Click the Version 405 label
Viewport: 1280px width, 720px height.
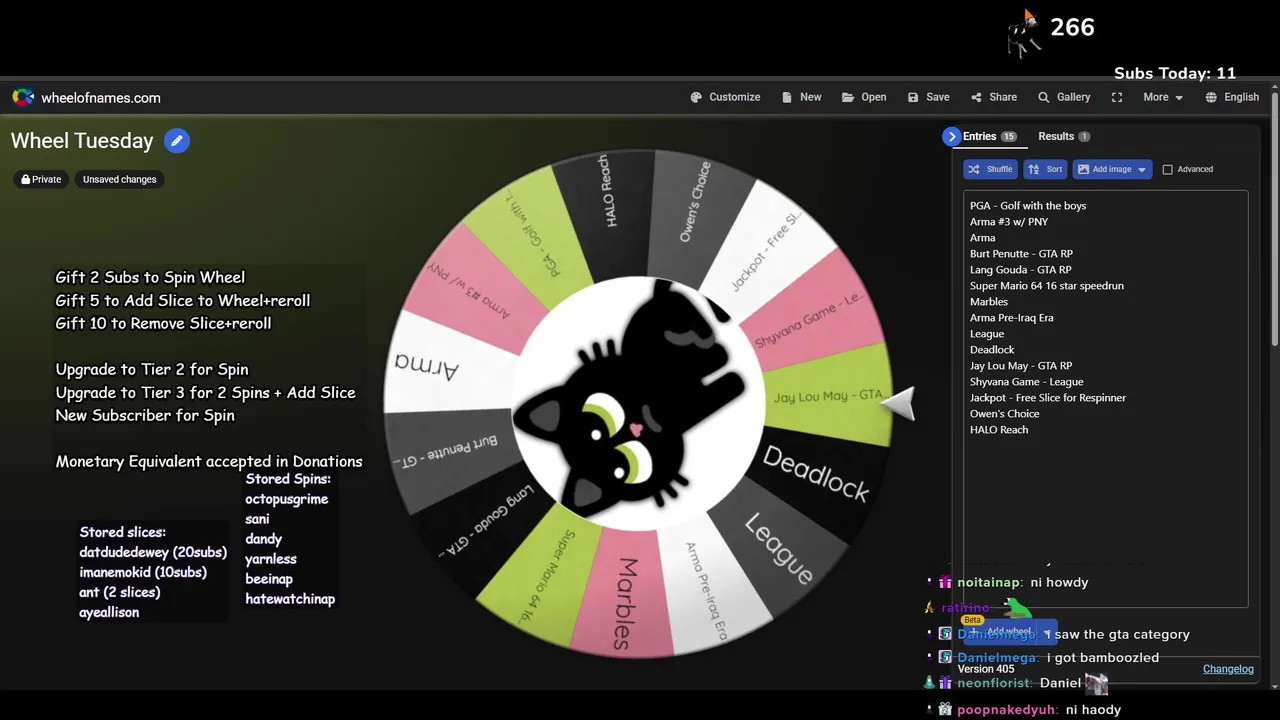[x=986, y=669]
